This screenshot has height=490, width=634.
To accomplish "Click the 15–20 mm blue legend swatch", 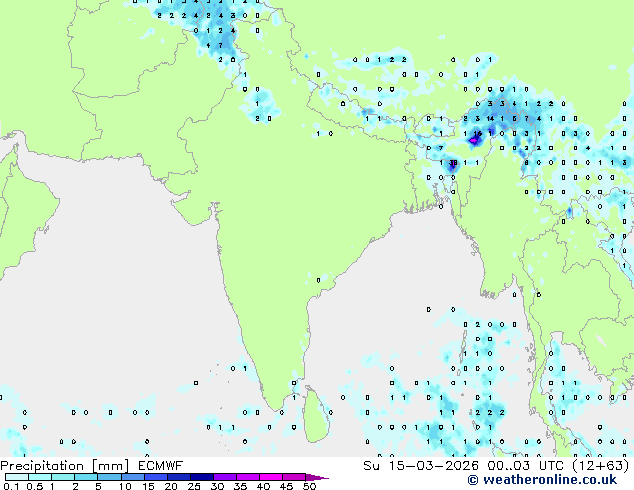I will tap(155, 477).
